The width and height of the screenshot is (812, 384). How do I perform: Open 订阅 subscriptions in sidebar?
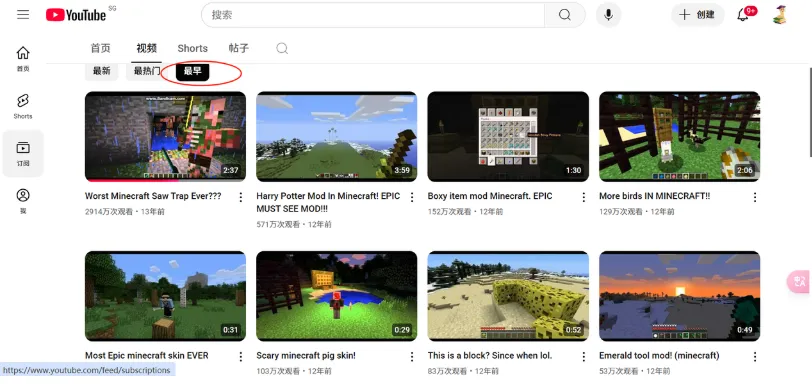23,154
